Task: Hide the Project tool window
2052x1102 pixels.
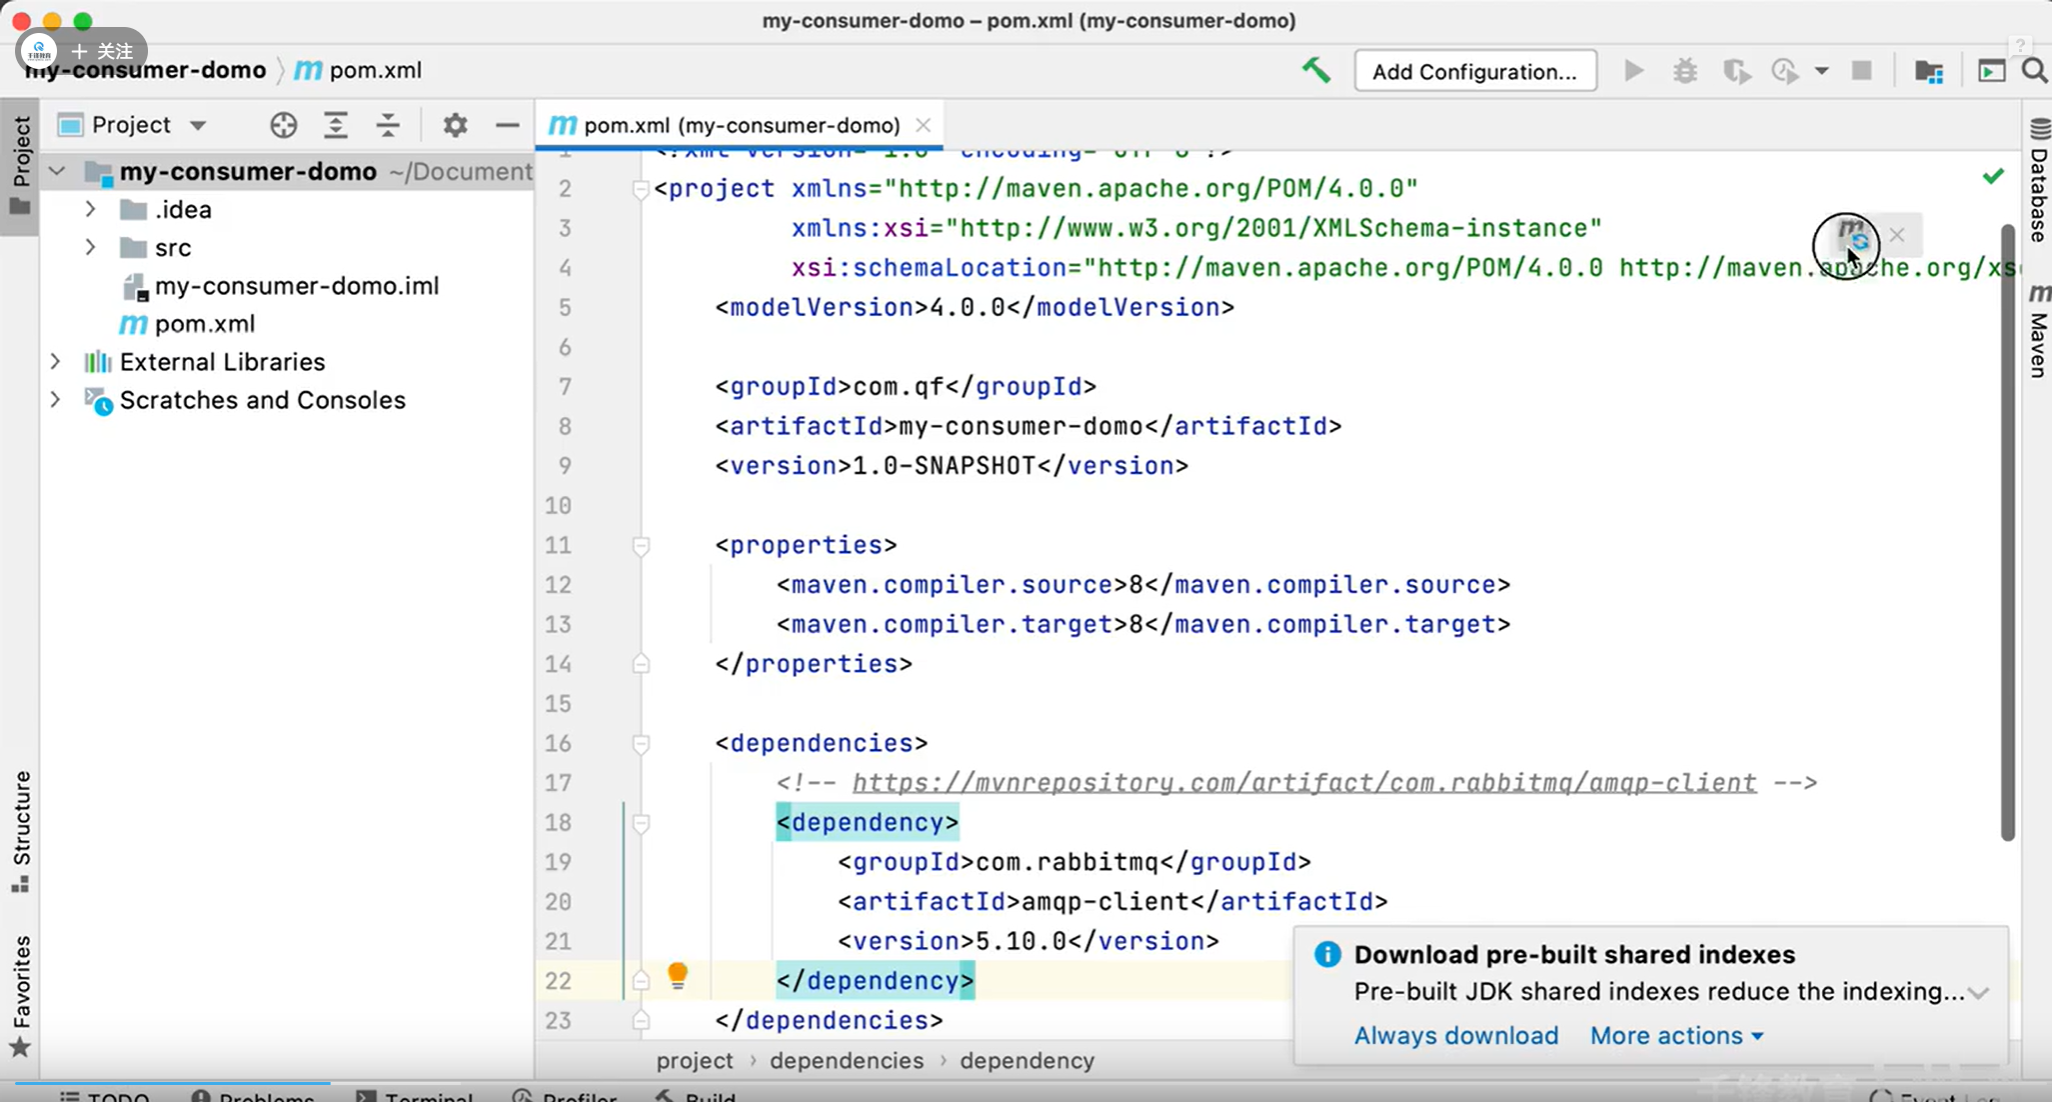Action: 507,125
